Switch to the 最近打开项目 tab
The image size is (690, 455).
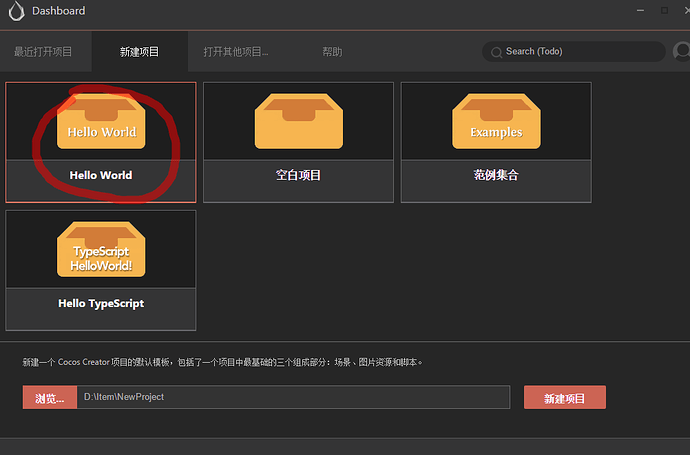tap(43, 52)
